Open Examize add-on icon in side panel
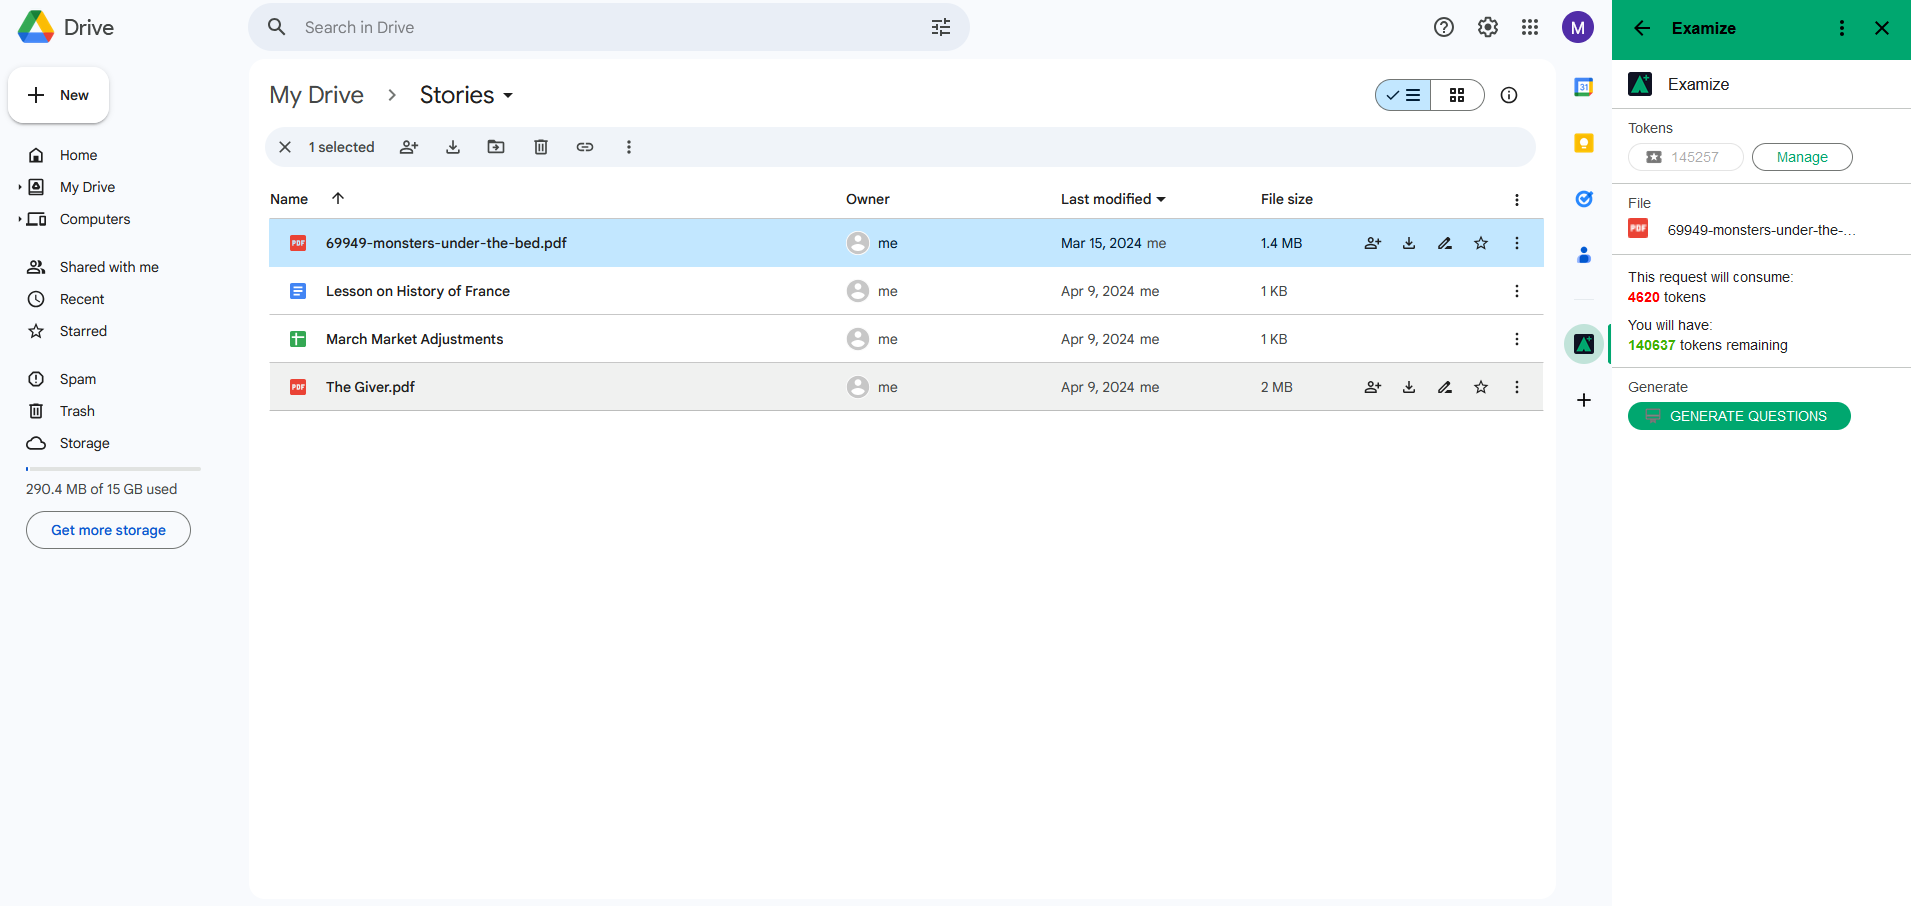This screenshot has height=906, width=1911. pyautogui.click(x=1584, y=344)
